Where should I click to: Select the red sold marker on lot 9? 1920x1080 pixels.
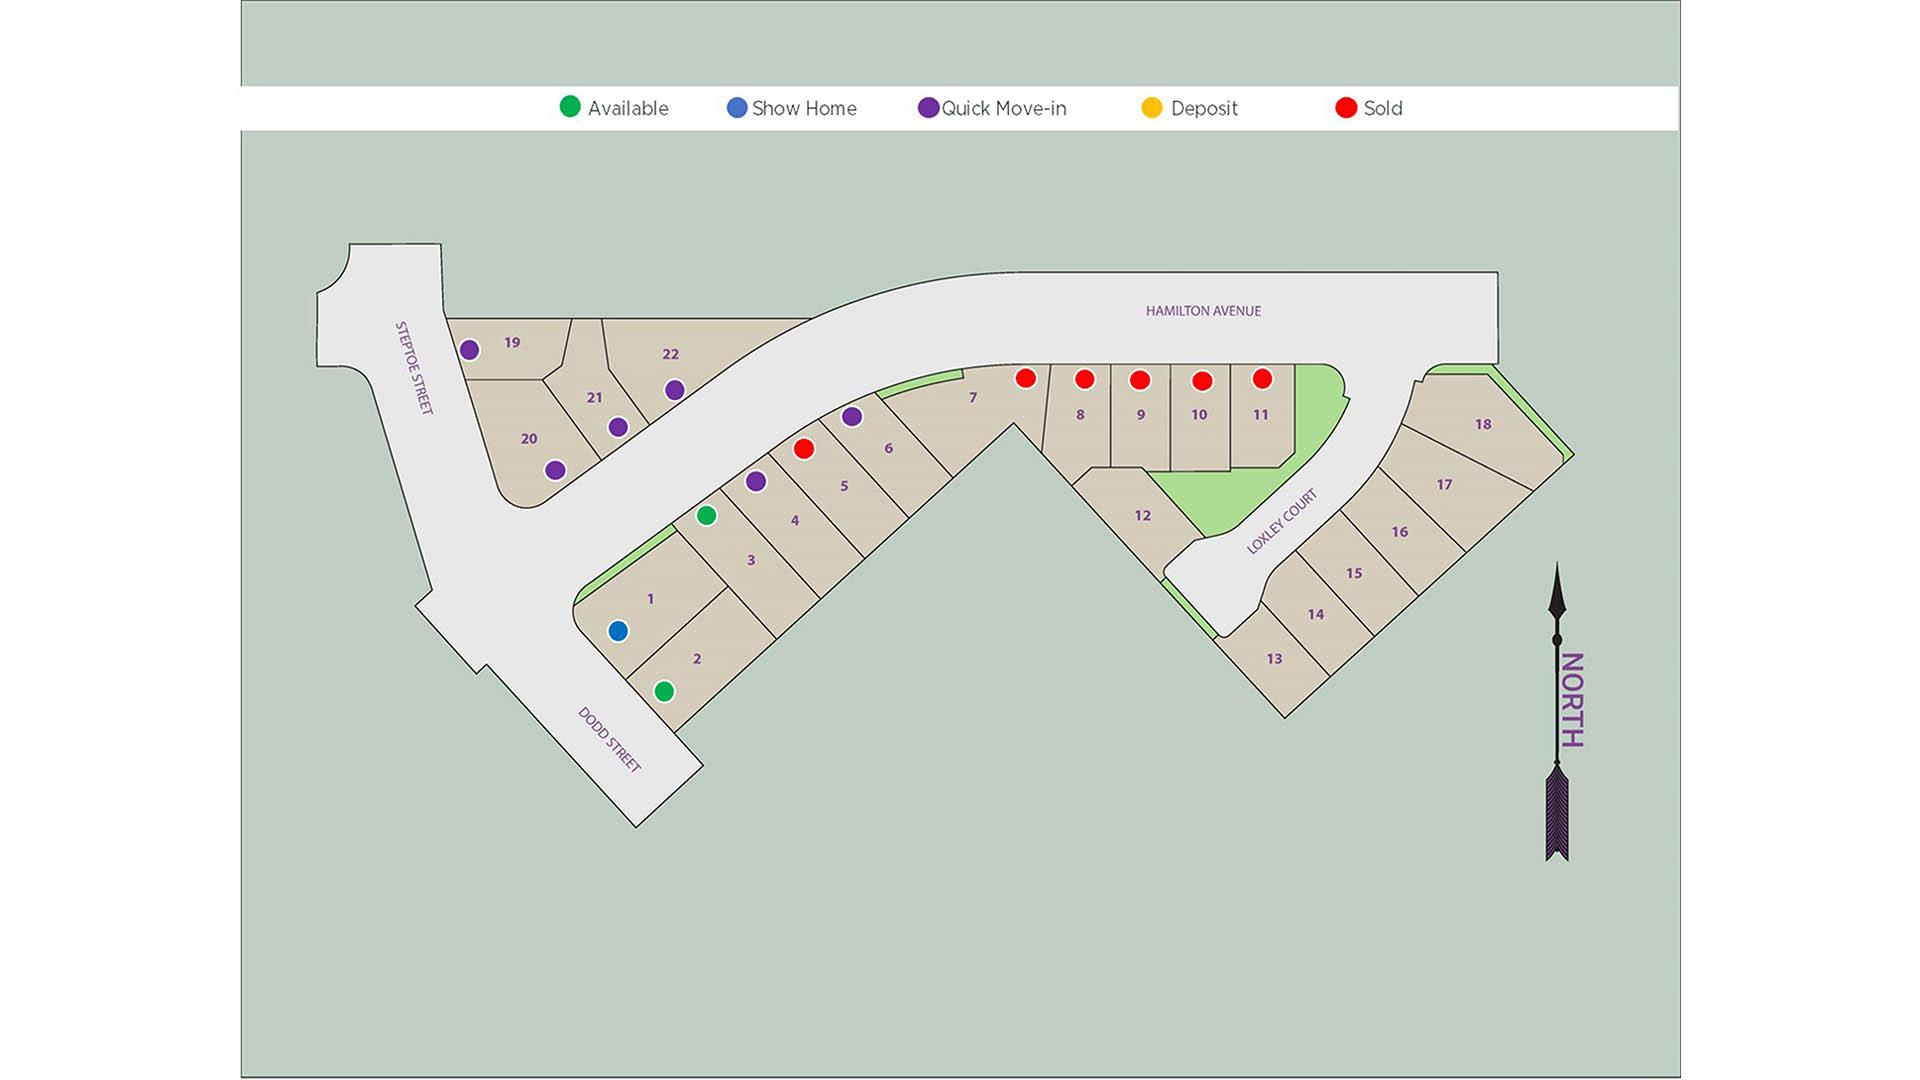[1140, 380]
